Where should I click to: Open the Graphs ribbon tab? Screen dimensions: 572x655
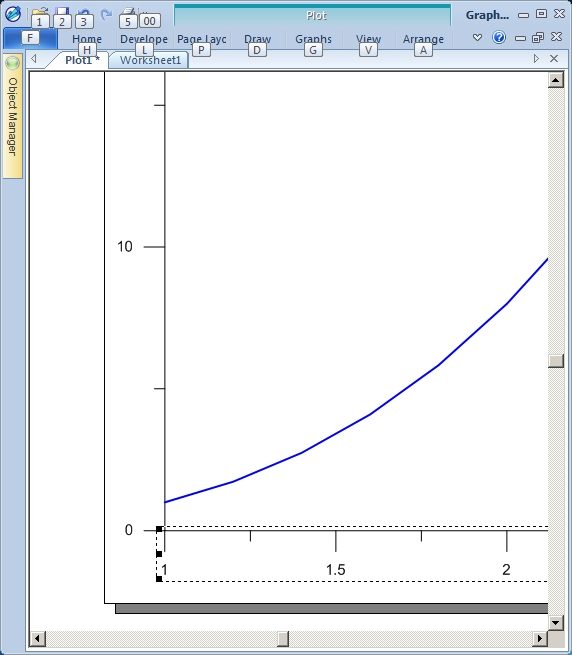coord(313,39)
